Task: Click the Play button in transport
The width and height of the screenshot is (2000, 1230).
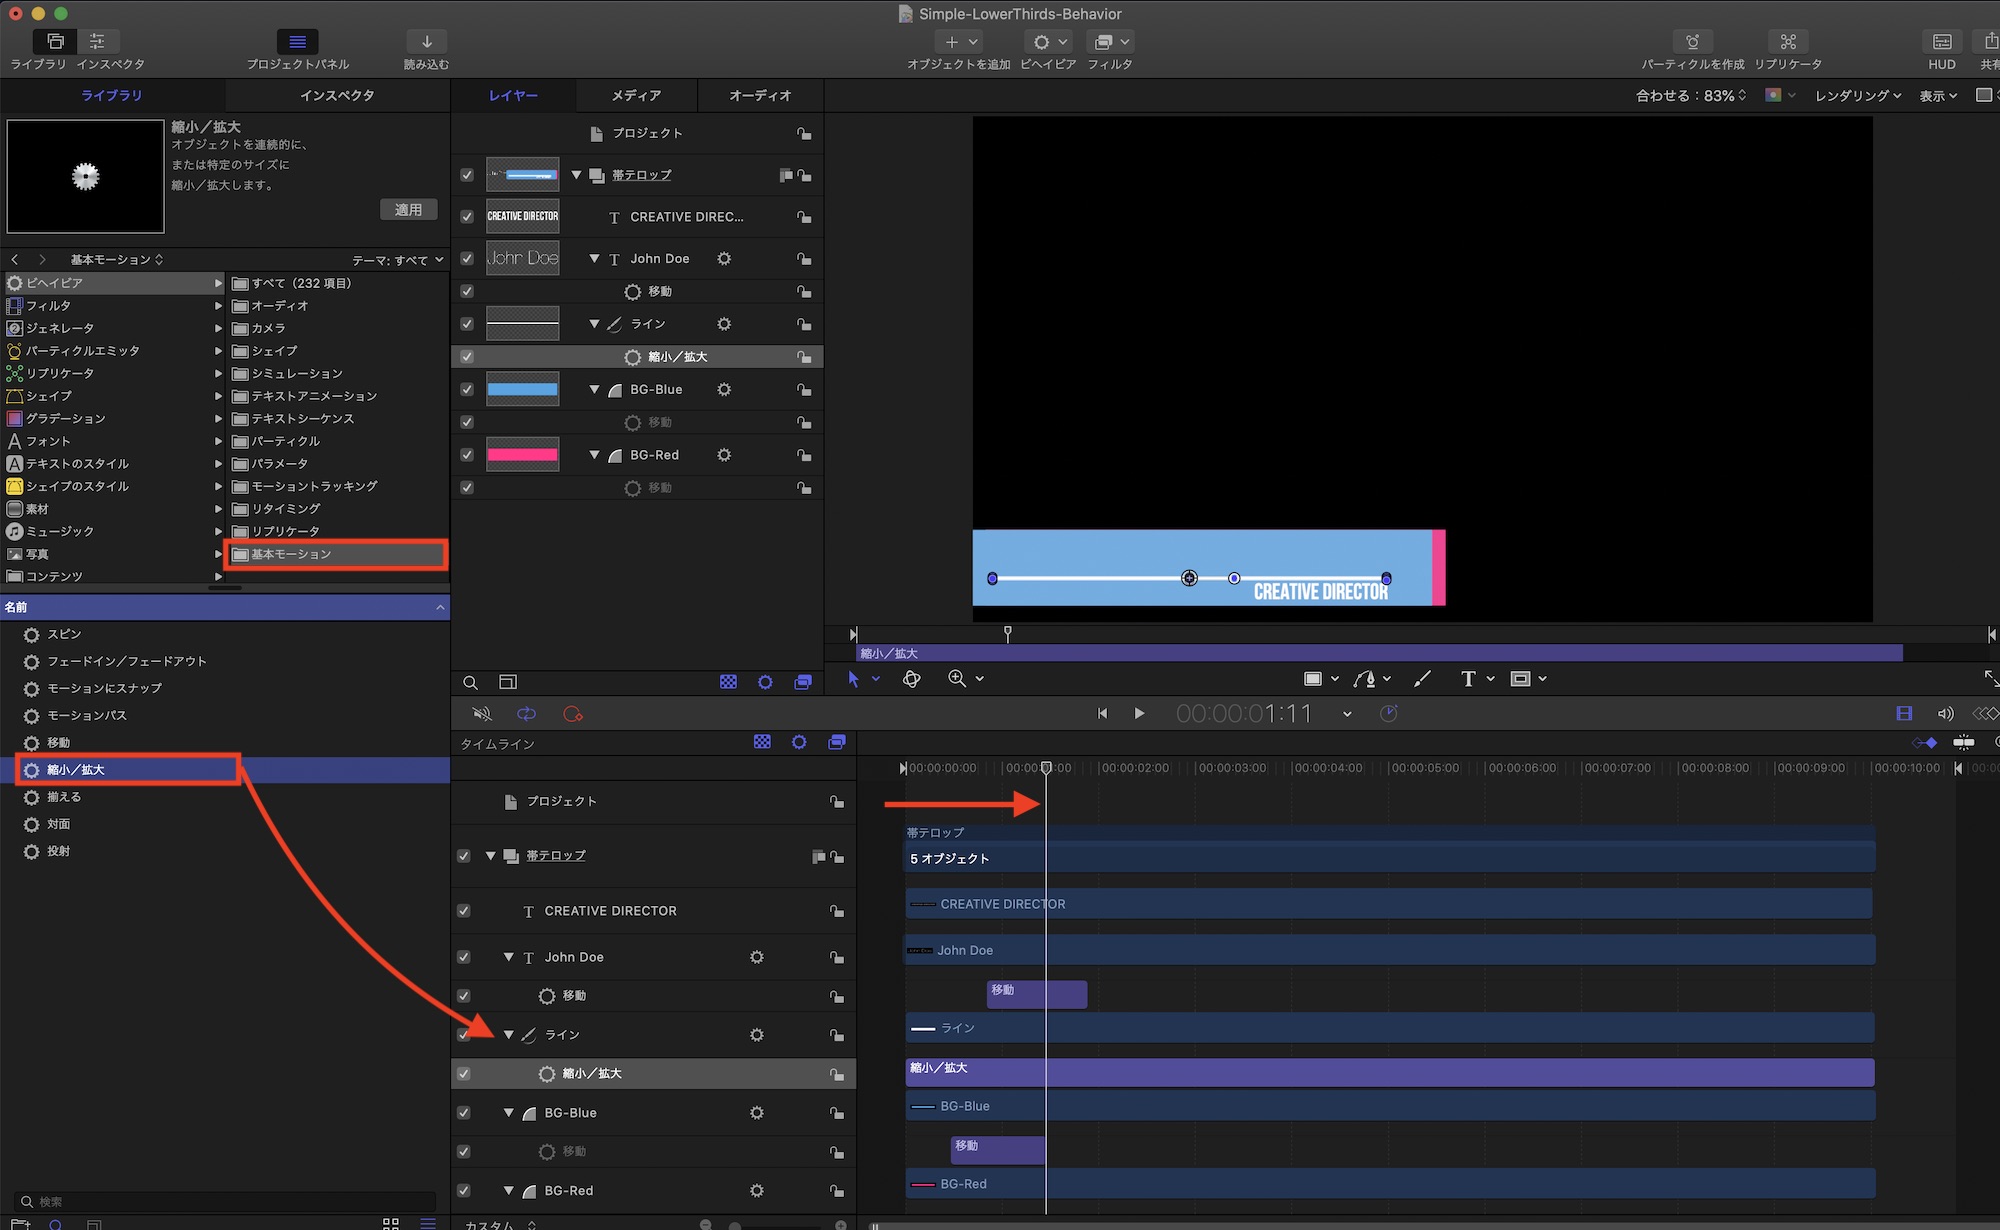Action: point(1139,714)
